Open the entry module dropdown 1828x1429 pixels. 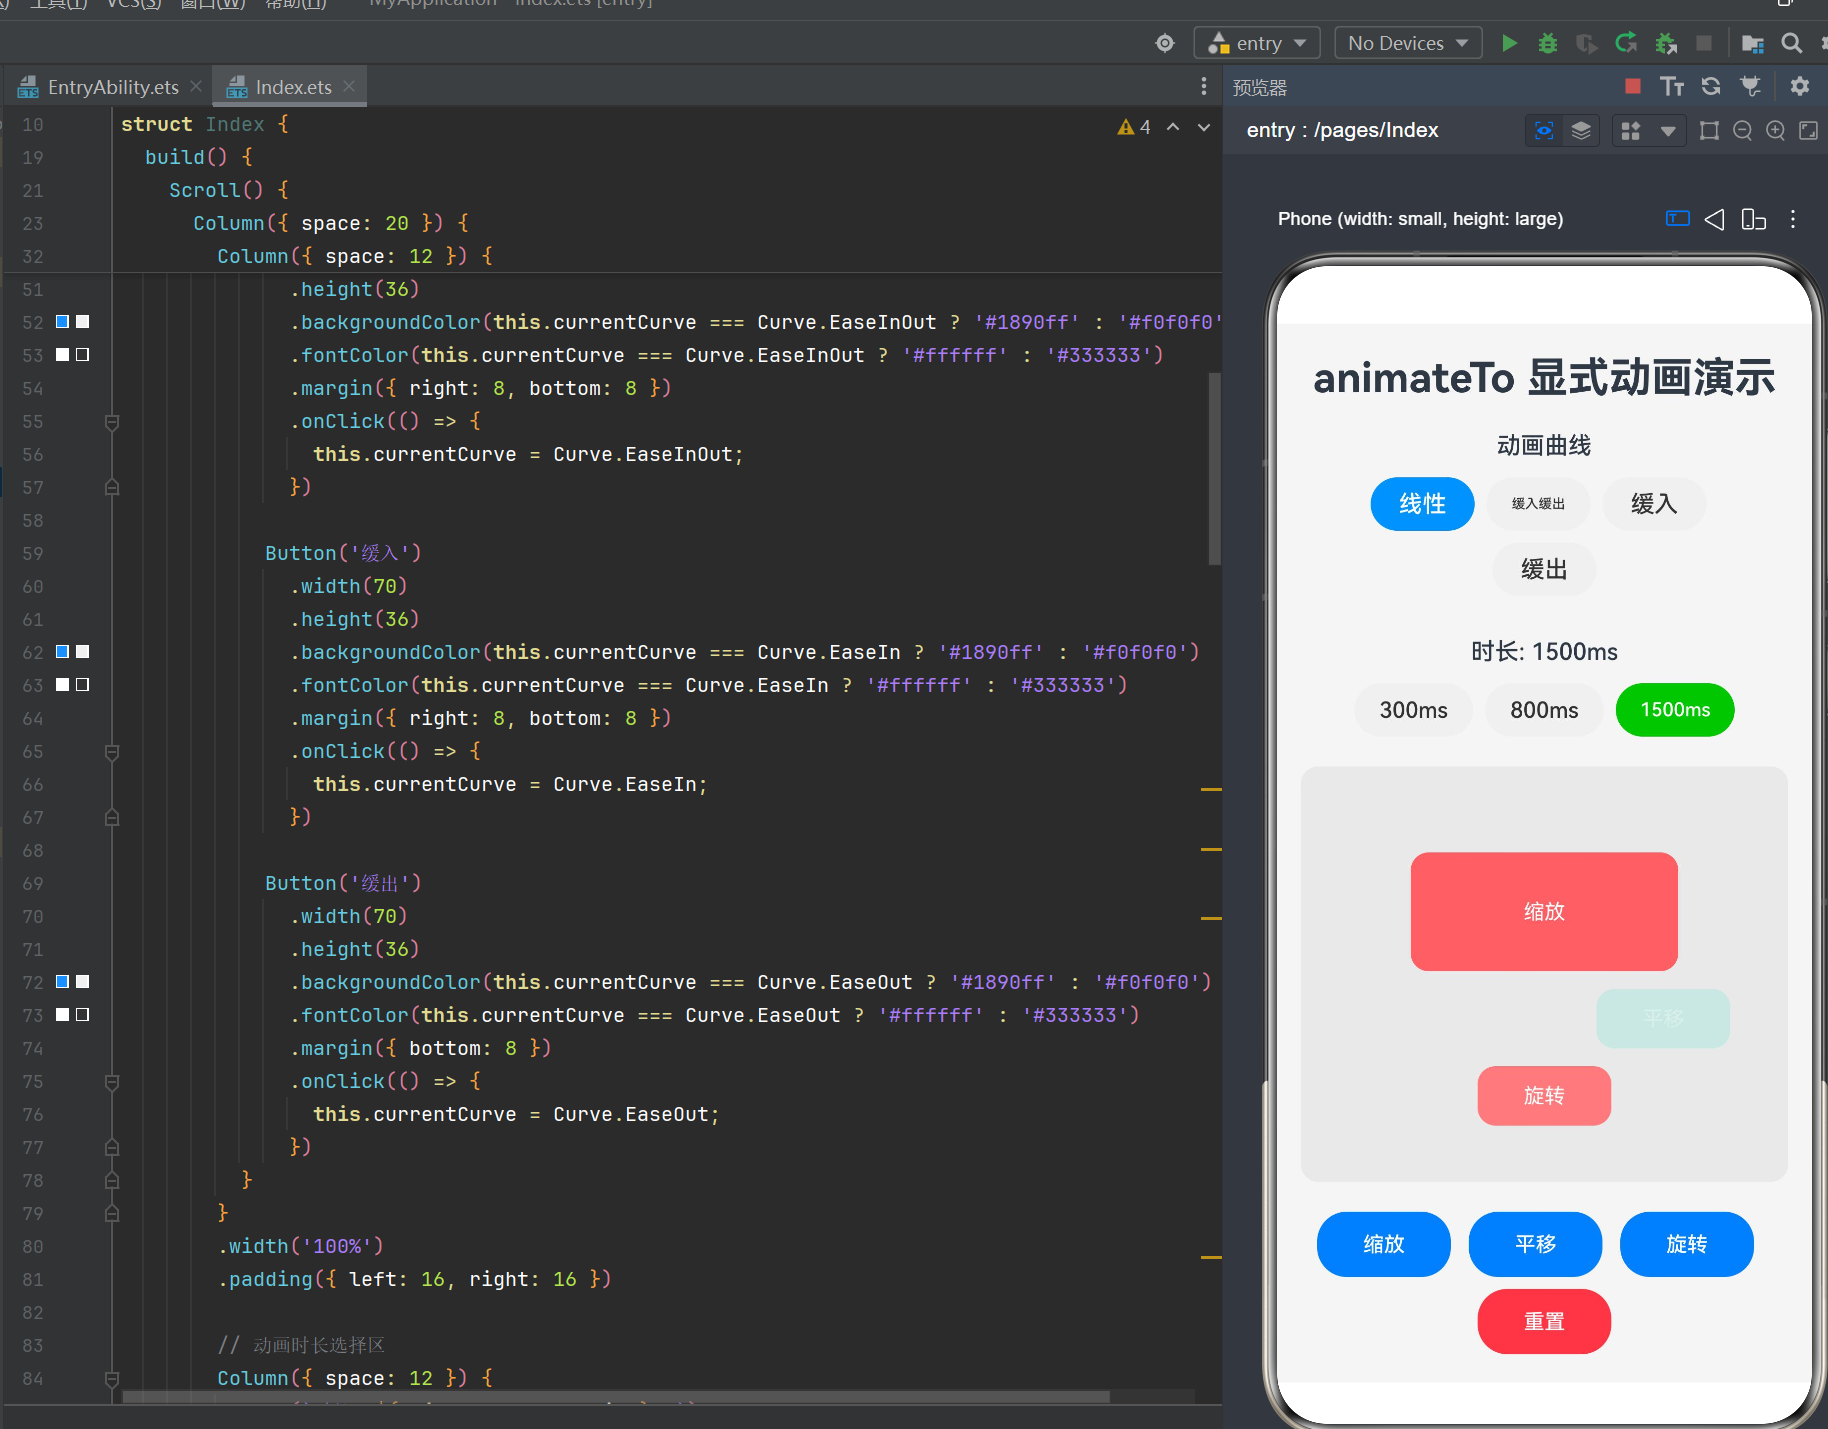(x=1257, y=43)
